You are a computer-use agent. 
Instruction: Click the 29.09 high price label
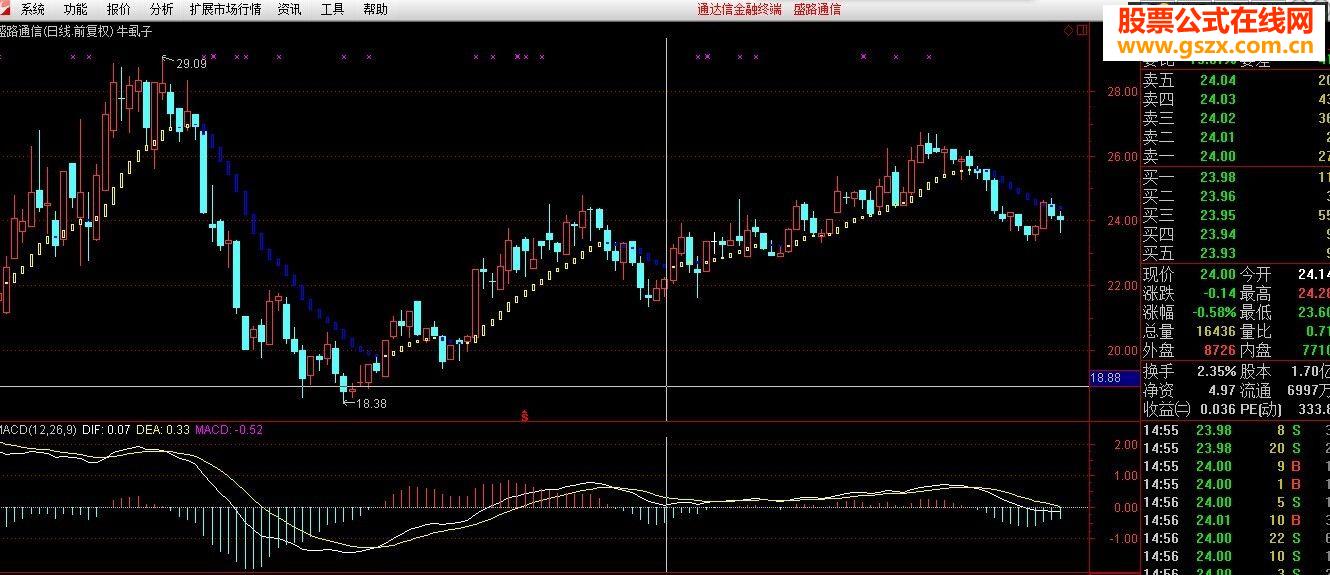coord(191,63)
